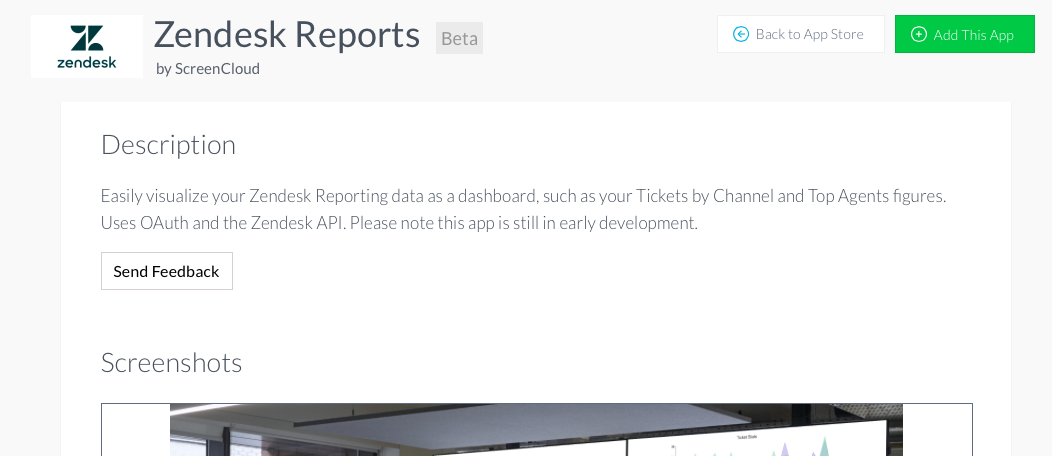1052x456 pixels.
Task: Click the Screenshots heading
Action: coord(171,363)
